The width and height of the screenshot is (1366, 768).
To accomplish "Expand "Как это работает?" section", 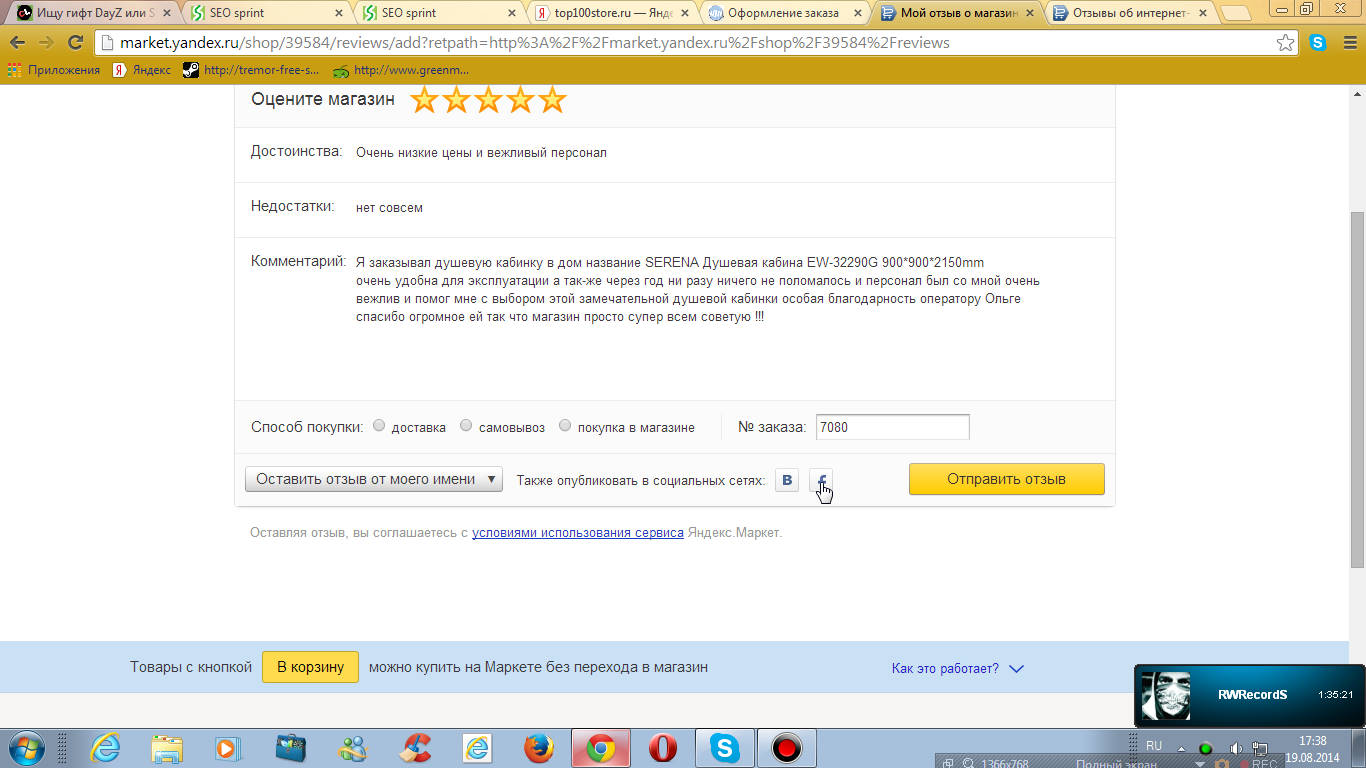I will tap(958, 668).
